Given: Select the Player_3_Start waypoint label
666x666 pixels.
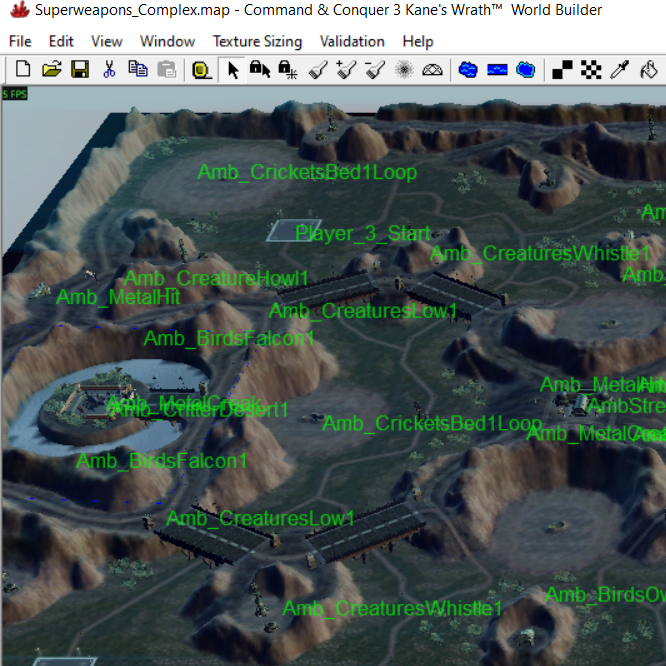Looking at the screenshot, I should (x=363, y=233).
